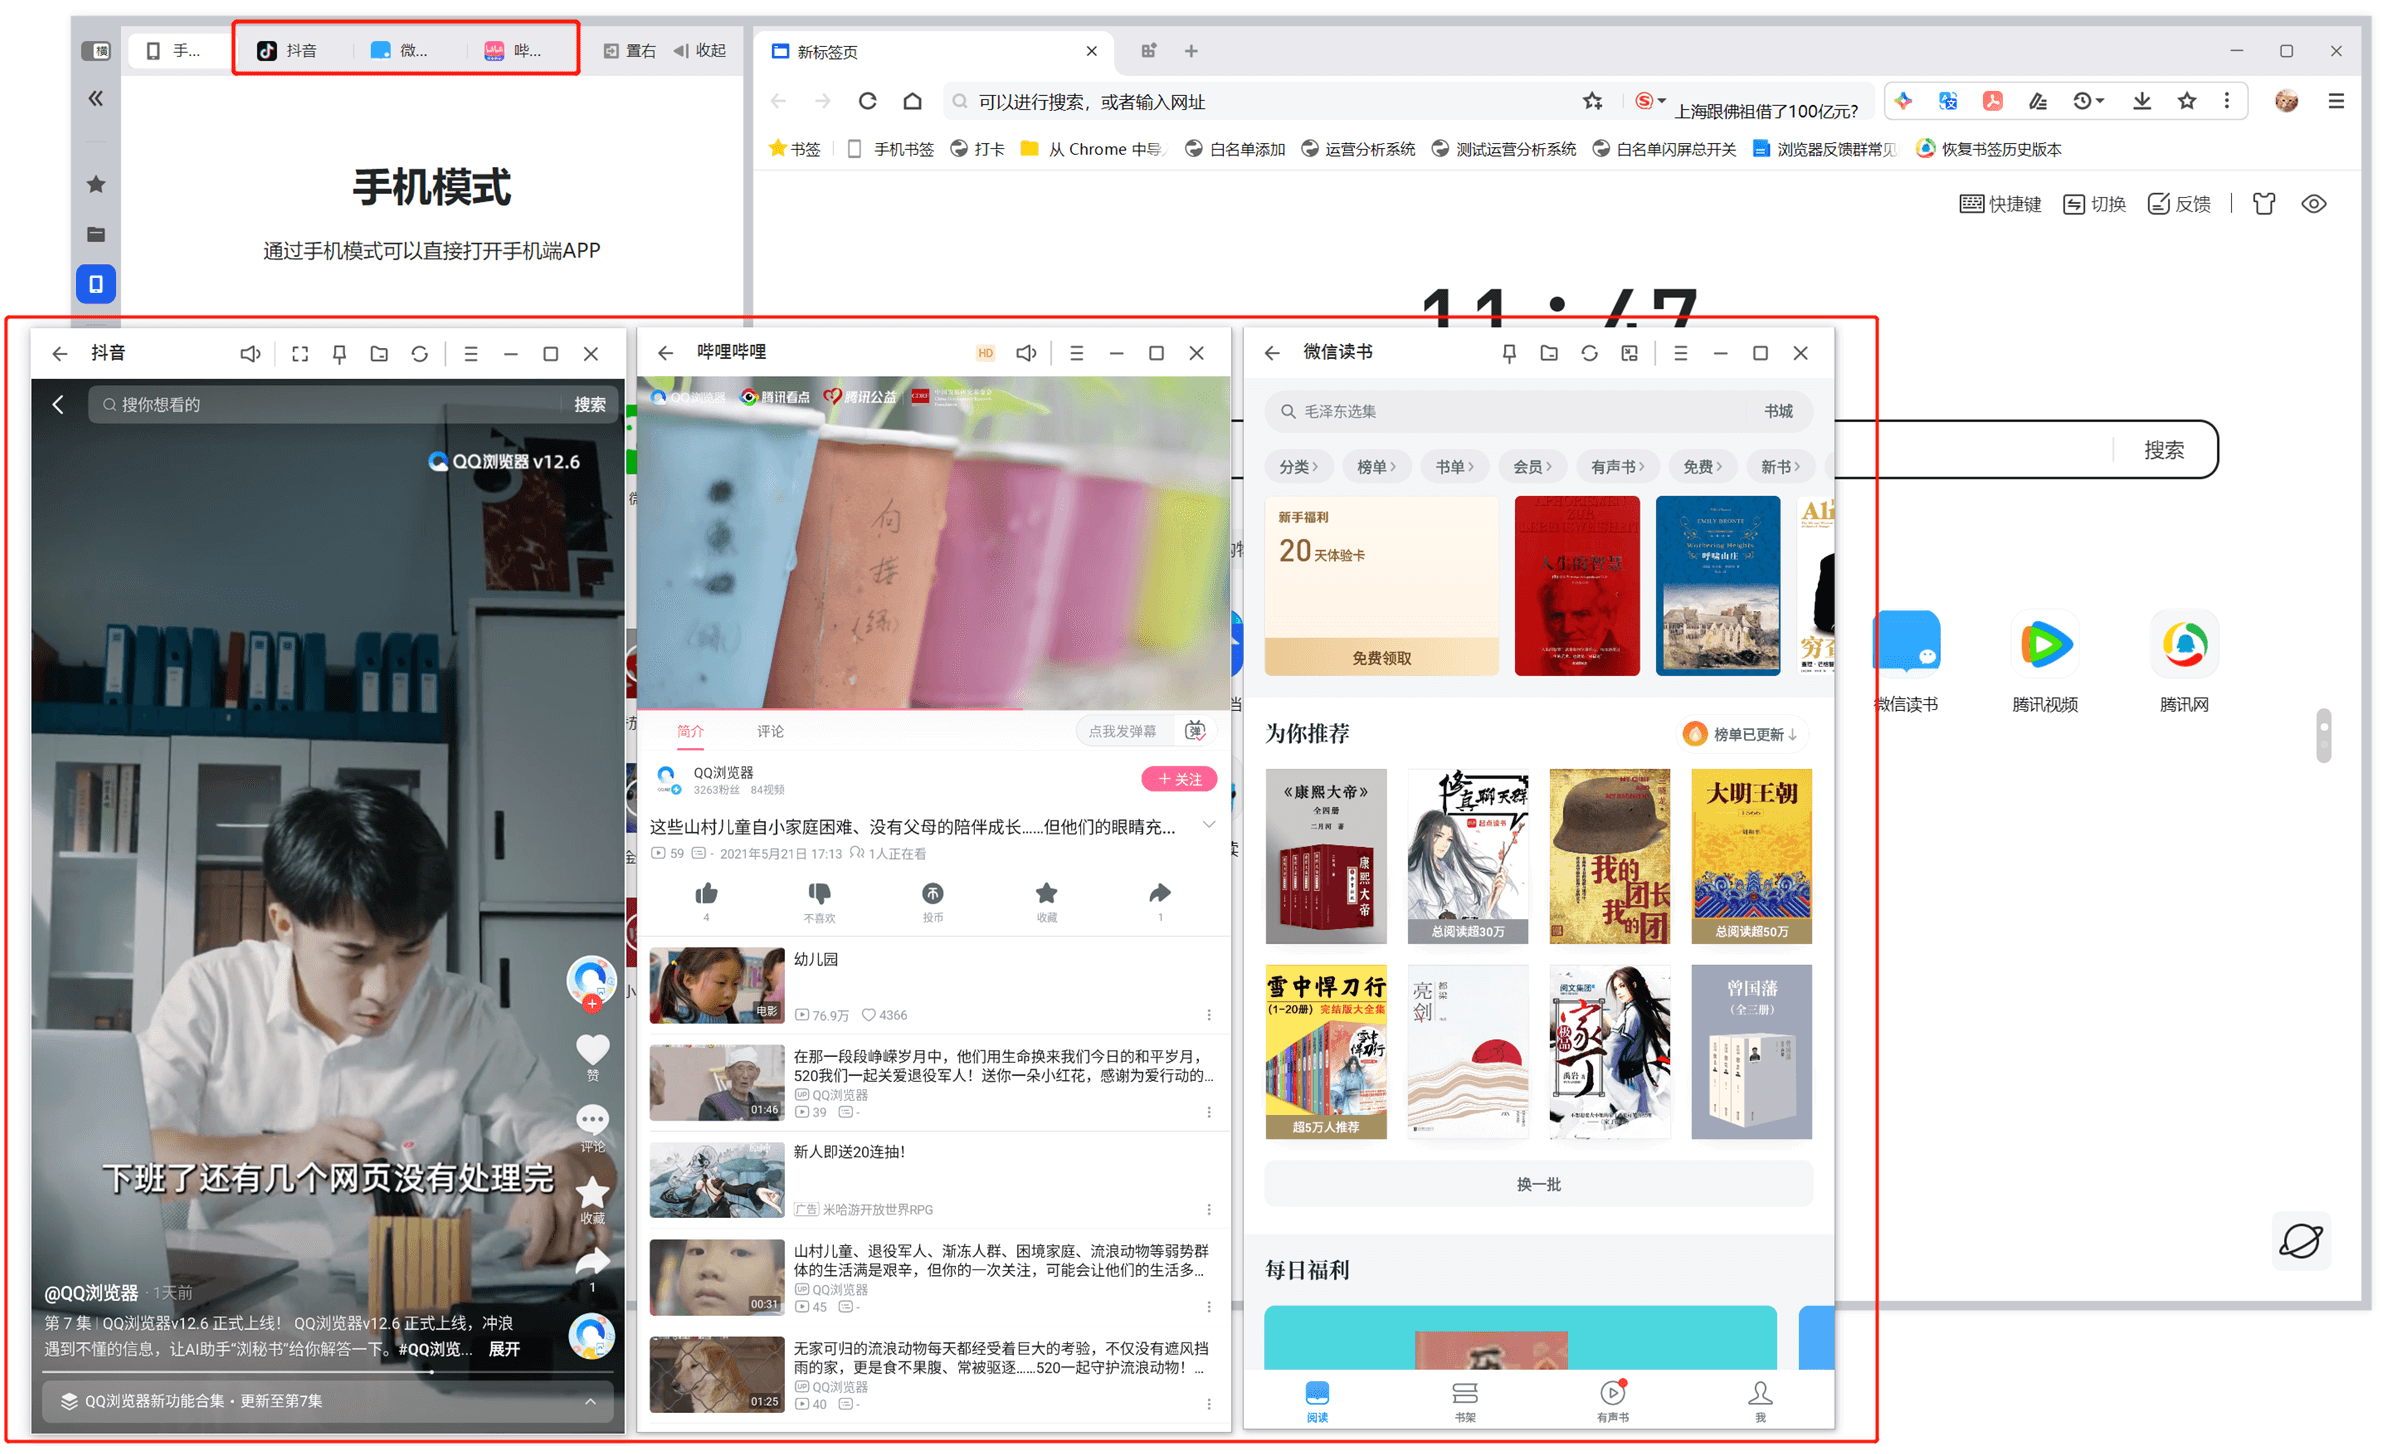Toggle the HD quality badge in the Bilibili title bar
Image resolution: width=2387 pixels, height=1454 pixels.
tap(985, 353)
